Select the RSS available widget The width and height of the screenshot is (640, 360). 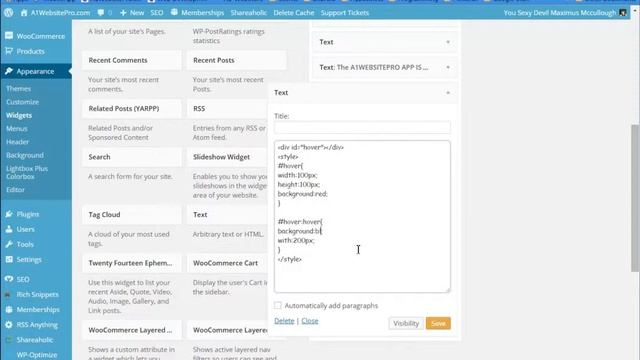pyautogui.click(x=227, y=109)
